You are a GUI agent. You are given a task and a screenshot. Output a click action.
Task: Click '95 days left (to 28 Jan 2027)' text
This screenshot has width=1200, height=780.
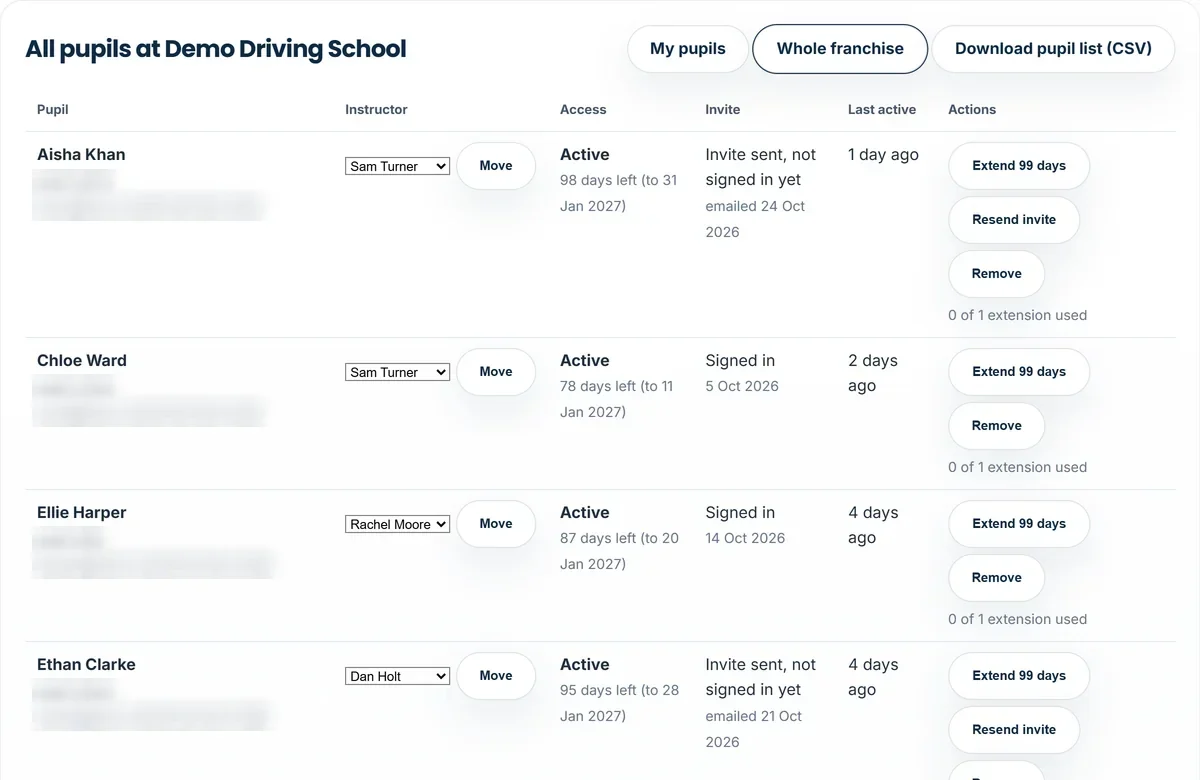[619, 703]
